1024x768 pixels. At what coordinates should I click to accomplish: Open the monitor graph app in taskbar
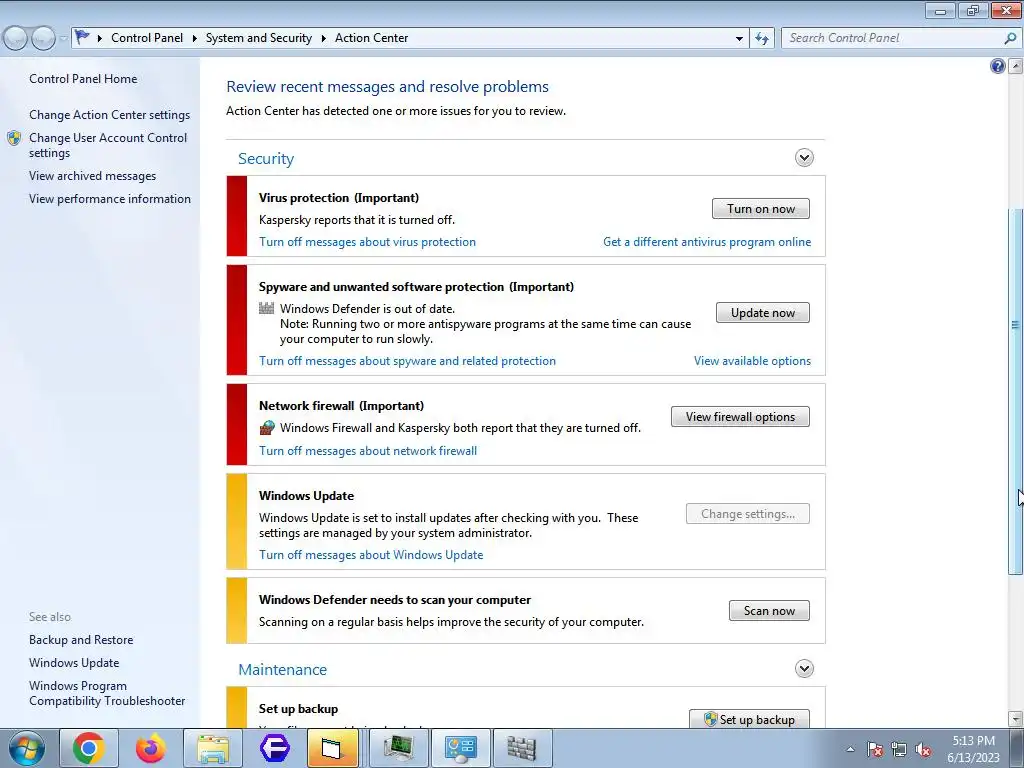[398, 748]
